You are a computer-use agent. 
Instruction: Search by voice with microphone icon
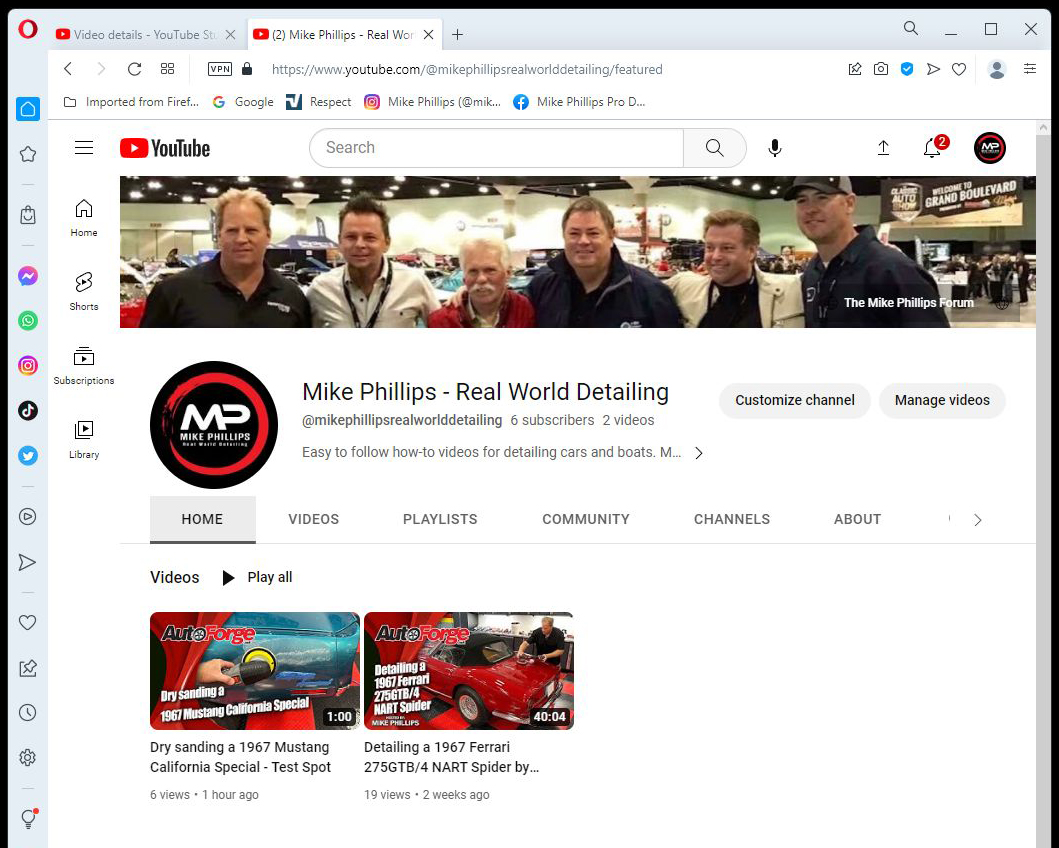[x=775, y=148]
